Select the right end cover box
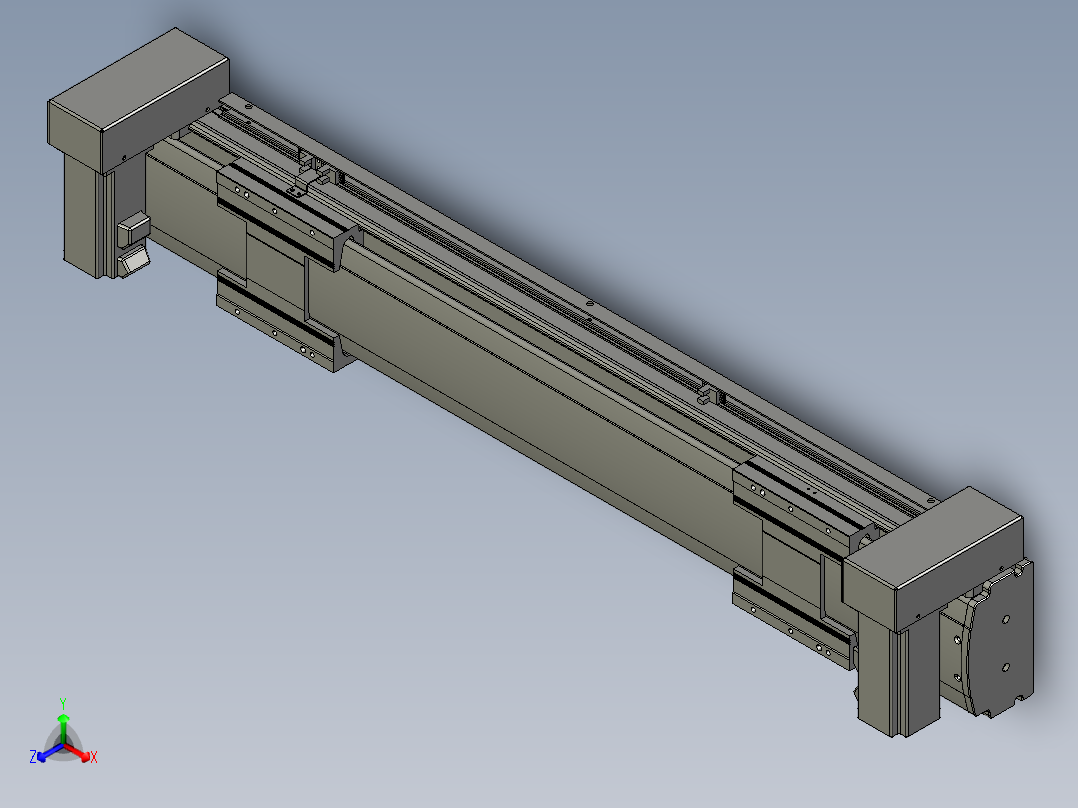1078x808 pixels. (933, 558)
